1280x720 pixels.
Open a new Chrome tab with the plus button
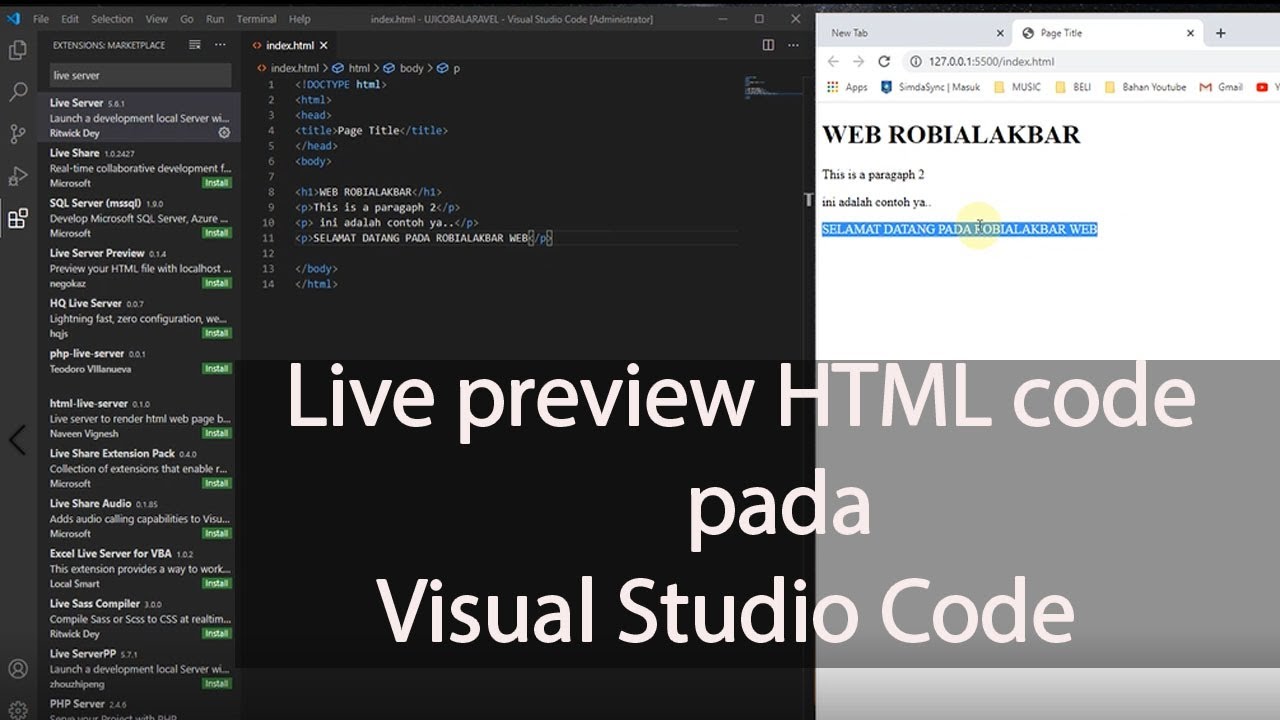click(x=1220, y=33)
